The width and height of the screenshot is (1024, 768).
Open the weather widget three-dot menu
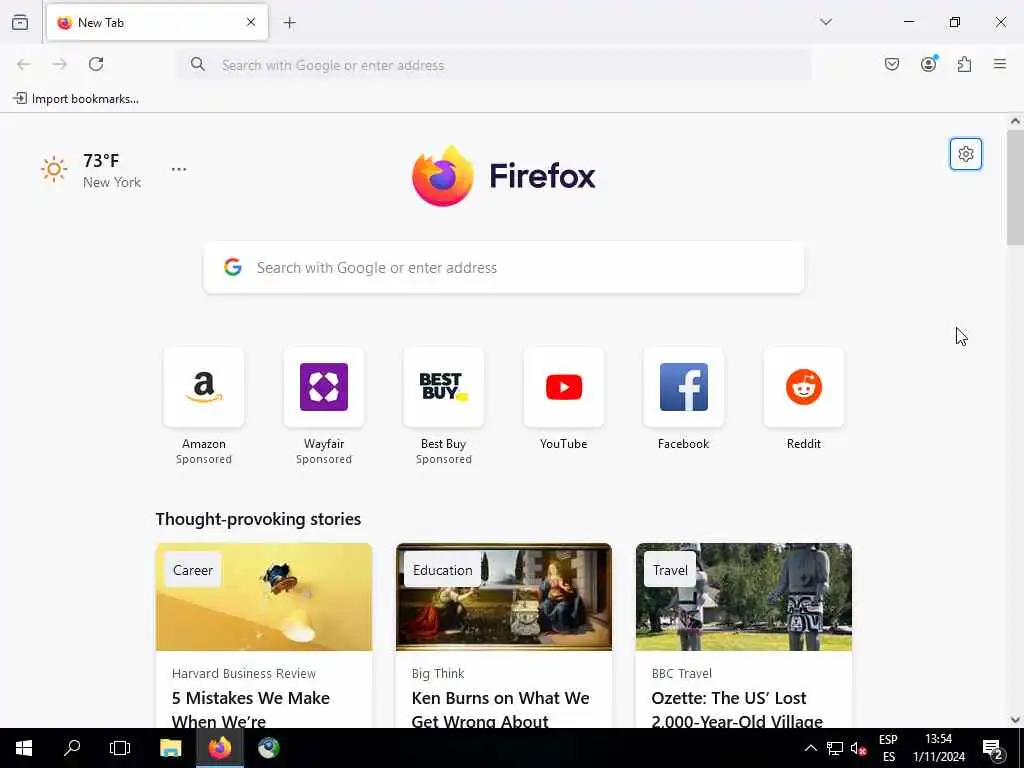179,169
